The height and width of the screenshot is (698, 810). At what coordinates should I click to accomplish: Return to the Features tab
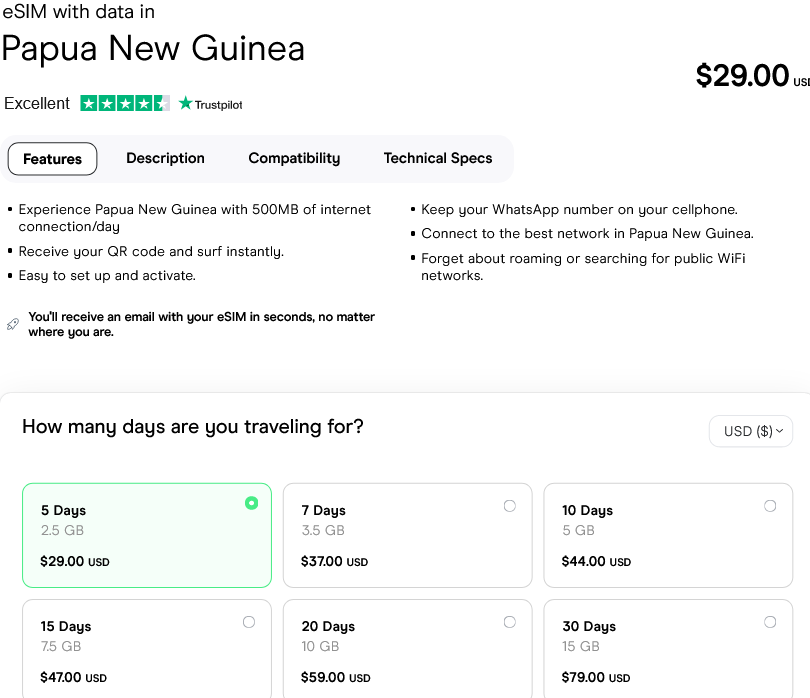52,158
